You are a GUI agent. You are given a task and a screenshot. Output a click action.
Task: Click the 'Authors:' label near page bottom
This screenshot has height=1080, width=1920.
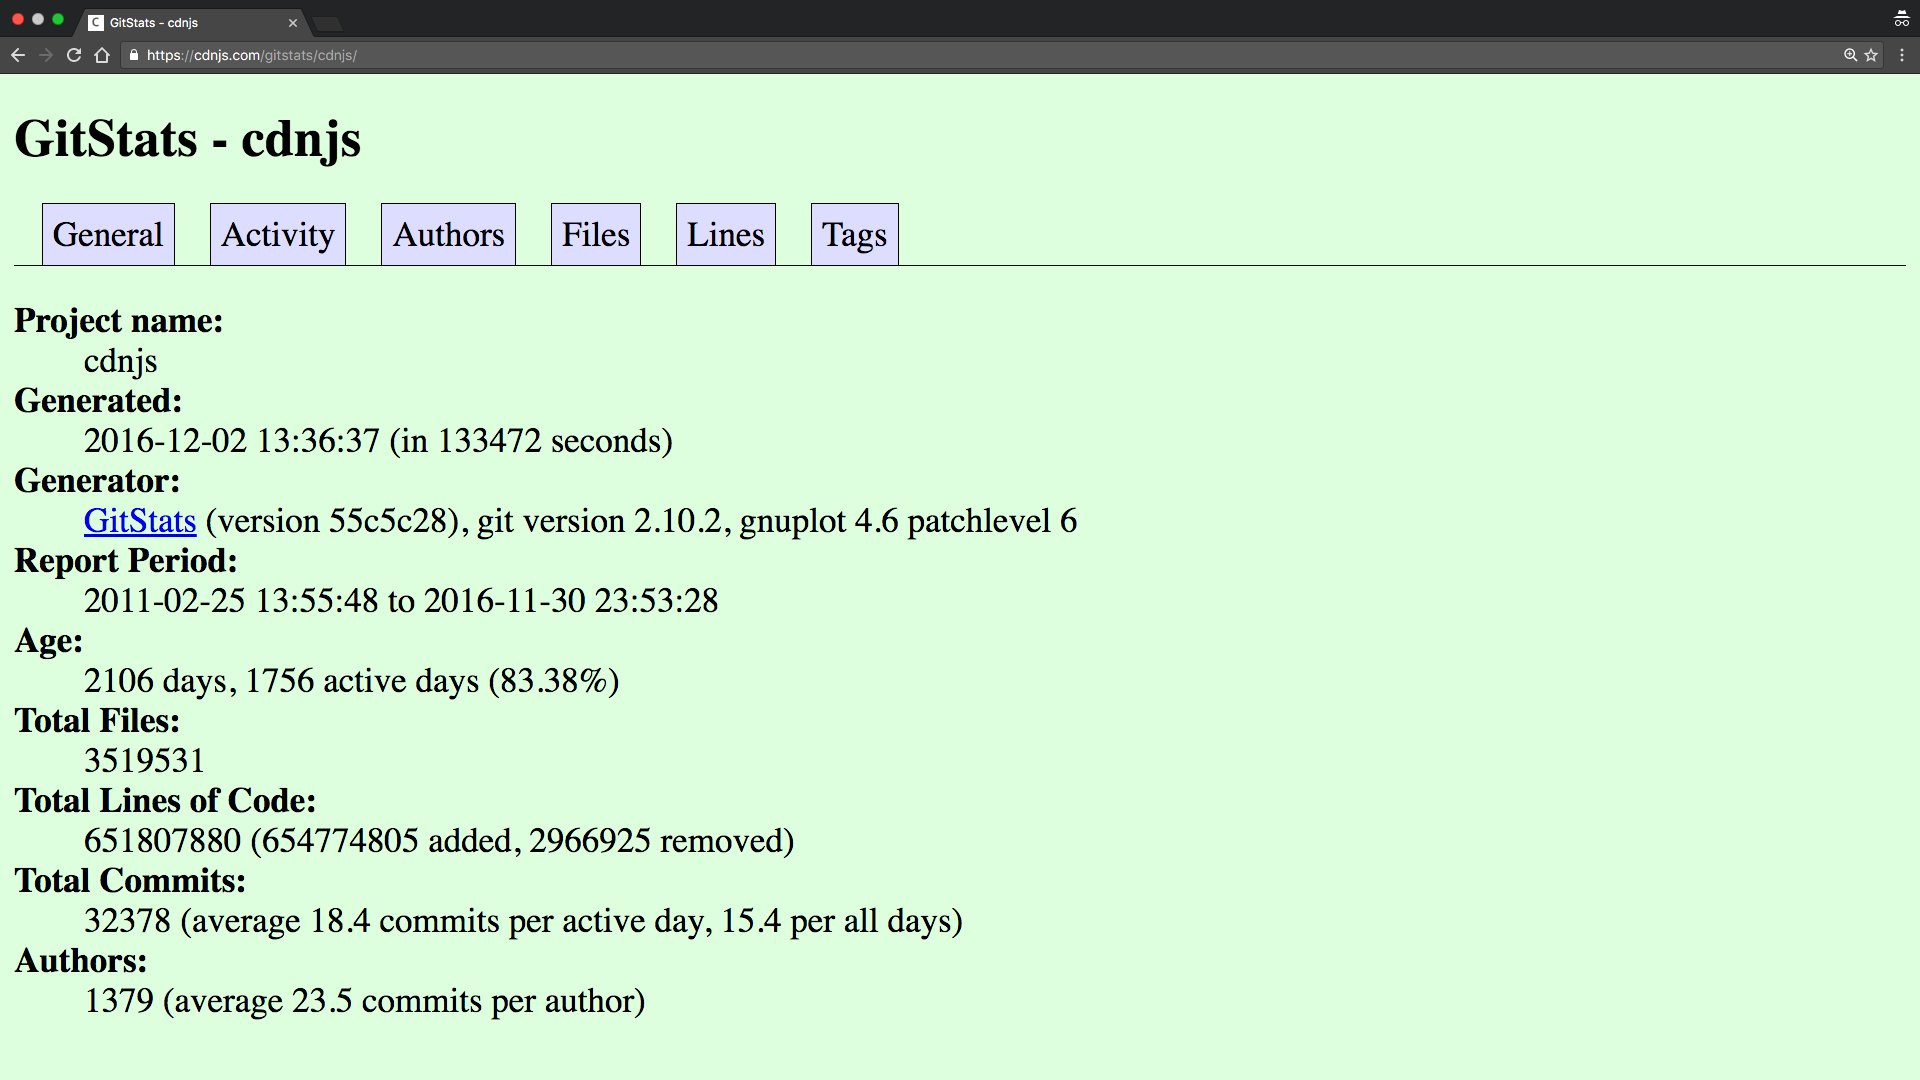(x=81, y=961)
